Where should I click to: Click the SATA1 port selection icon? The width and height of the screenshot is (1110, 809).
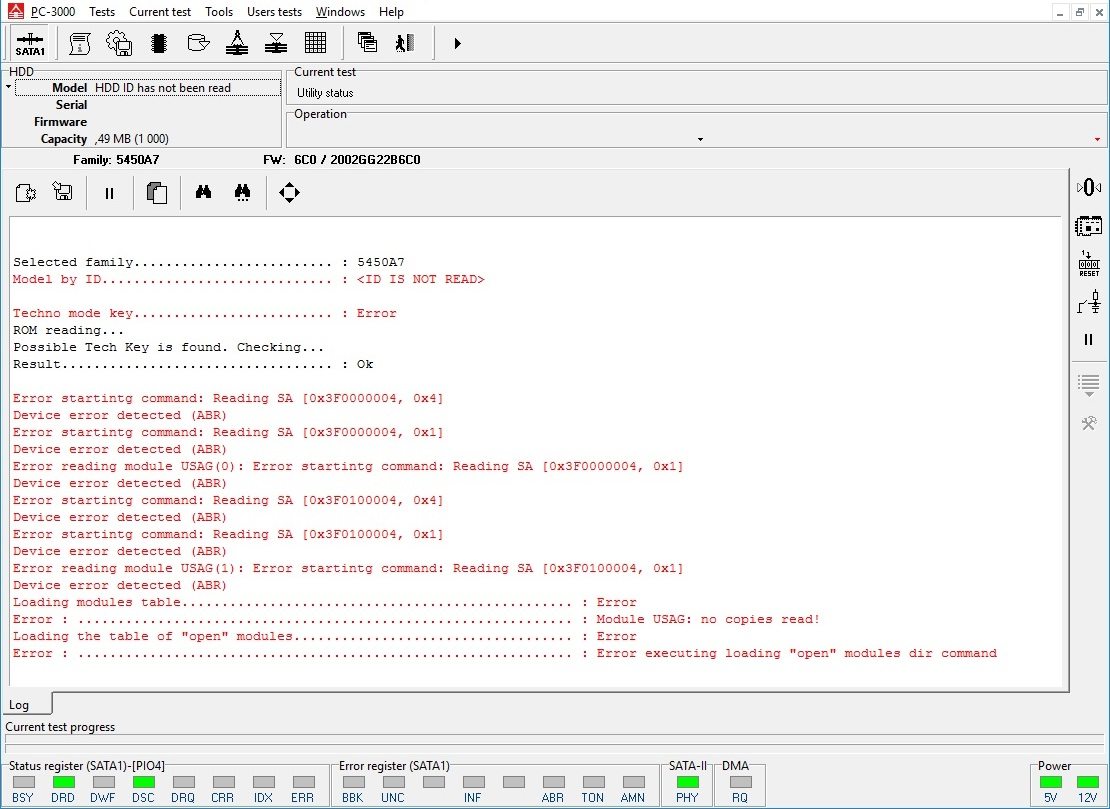[30, 43]
